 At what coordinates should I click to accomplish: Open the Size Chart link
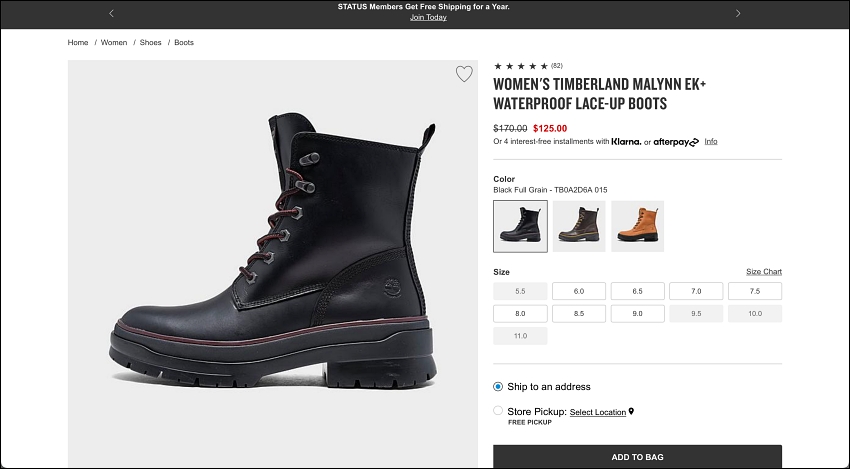click(x=764, y=272)
